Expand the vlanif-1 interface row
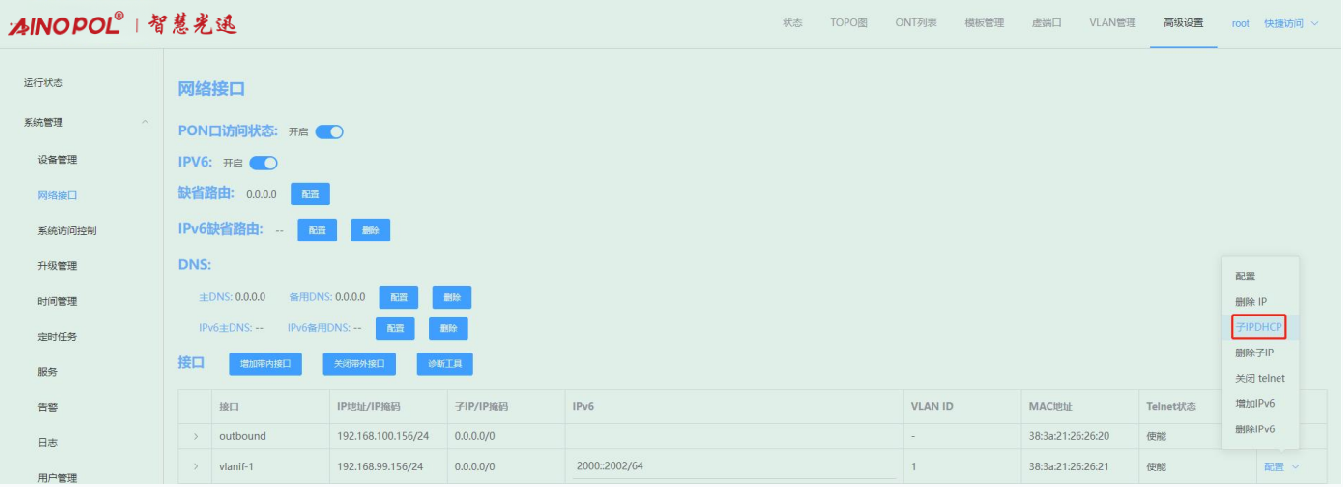Viewport: 1343px width, 487px height. pos(196,467)
